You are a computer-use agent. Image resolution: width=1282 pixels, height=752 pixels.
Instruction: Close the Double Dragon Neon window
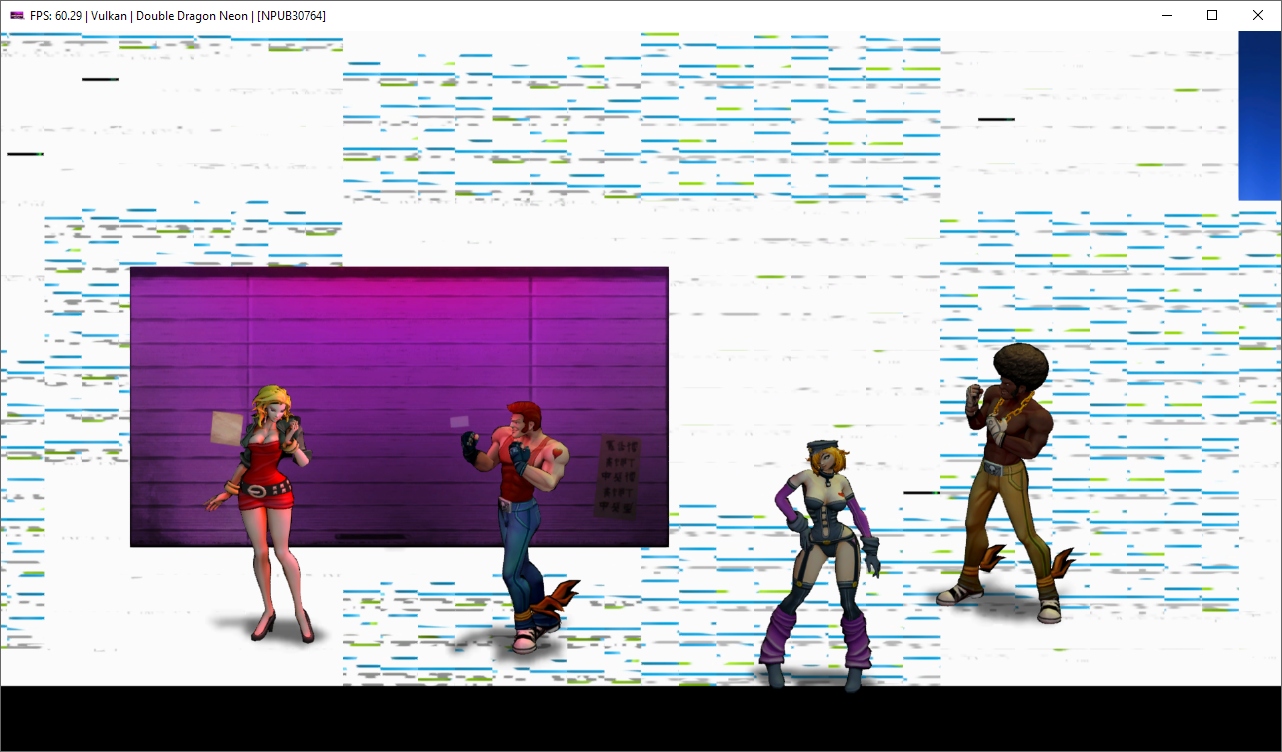1258,15
